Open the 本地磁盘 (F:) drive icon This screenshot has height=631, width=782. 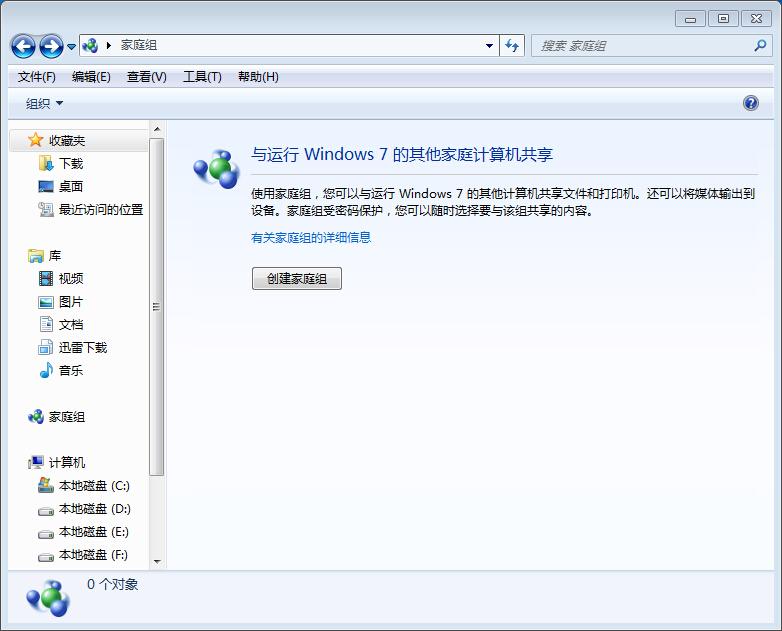coord(46,556)
